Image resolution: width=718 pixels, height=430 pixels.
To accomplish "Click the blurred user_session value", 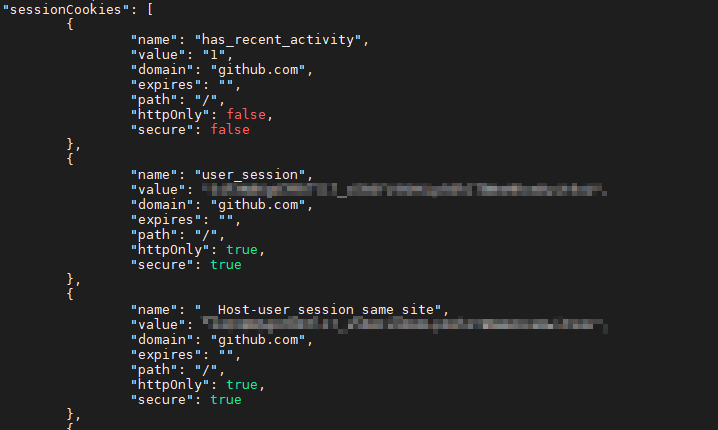I will [404, 190].
